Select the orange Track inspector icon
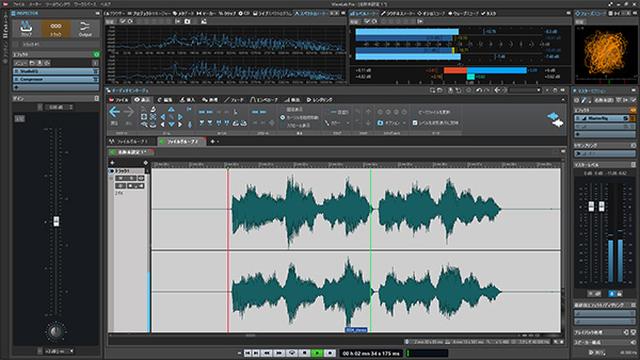 point(56,29)
